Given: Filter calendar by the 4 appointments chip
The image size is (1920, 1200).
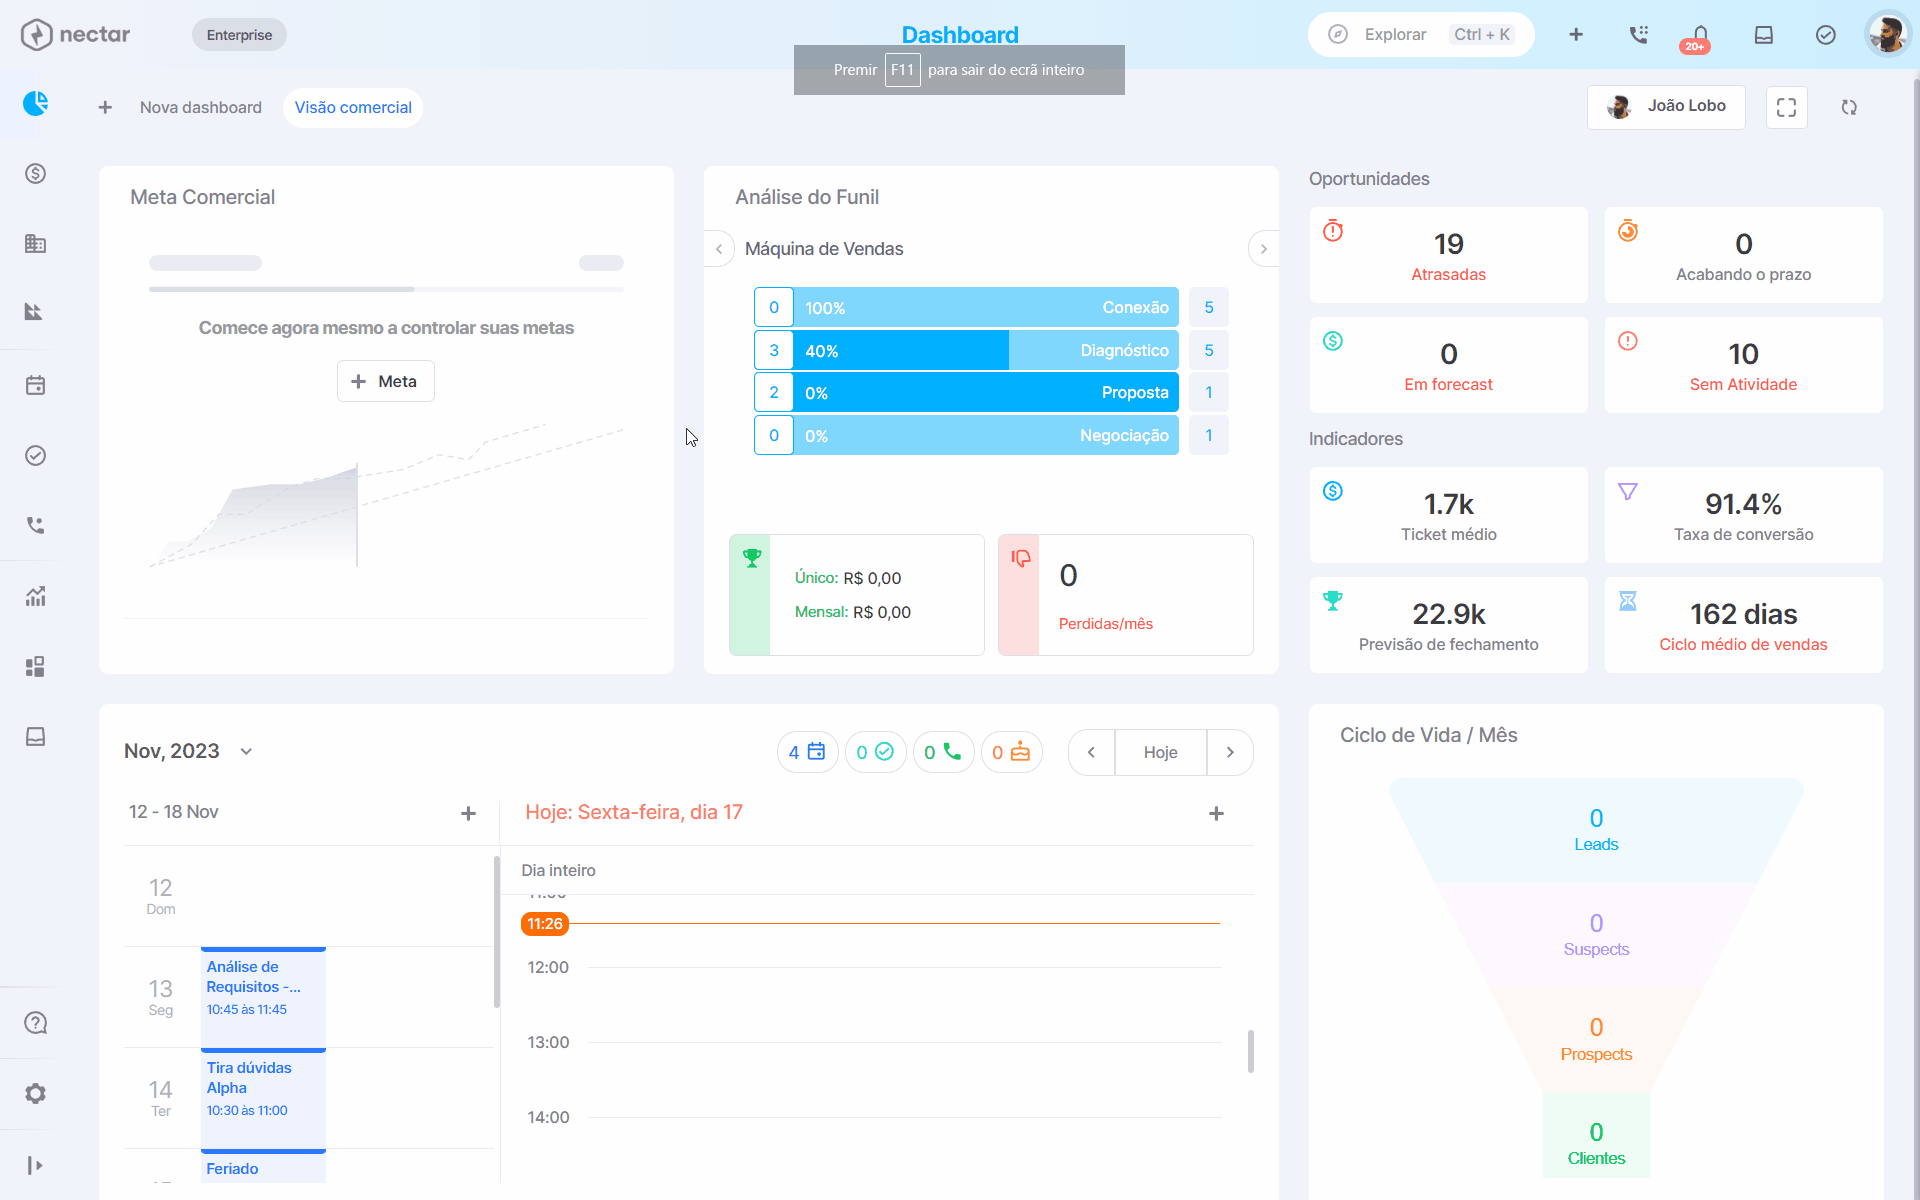Looking at the screenshot, I should coord(808,752).
